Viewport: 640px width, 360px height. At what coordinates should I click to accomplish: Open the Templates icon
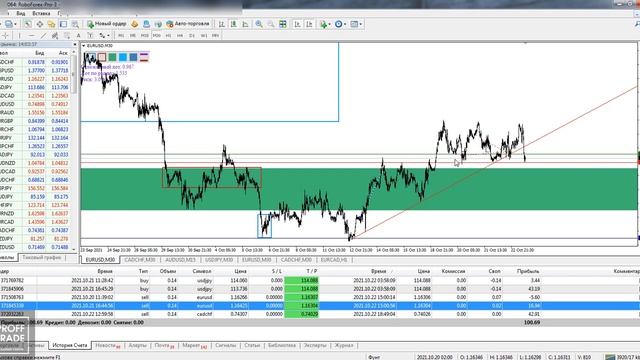pyautogui.click(x=354, y=24)
